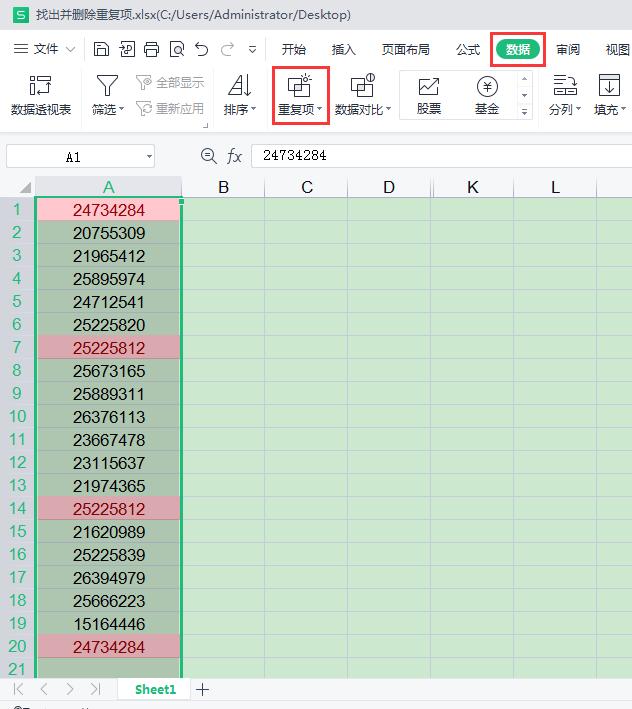Screen dimensions: 632x709
Task: Switch to the 视图 tab
Action: [x=618, y=49]
